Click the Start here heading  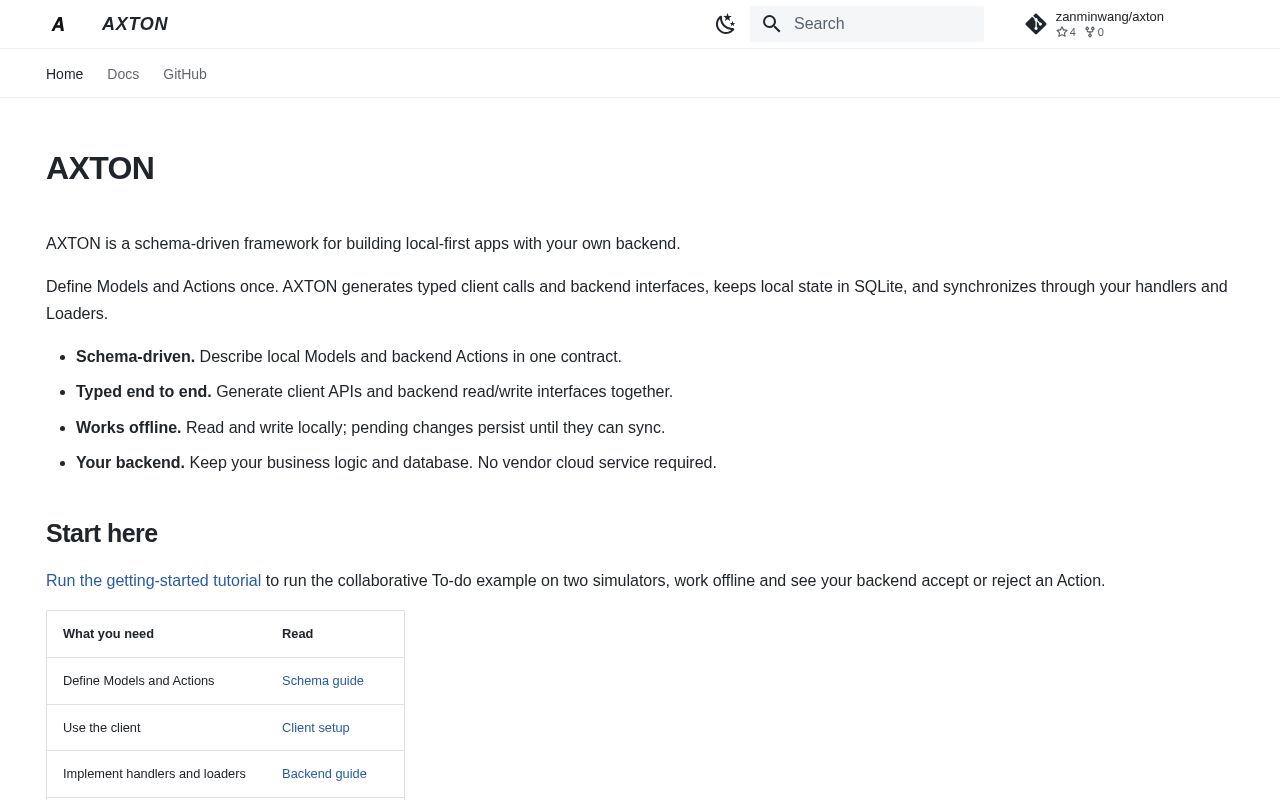point(102,534)
